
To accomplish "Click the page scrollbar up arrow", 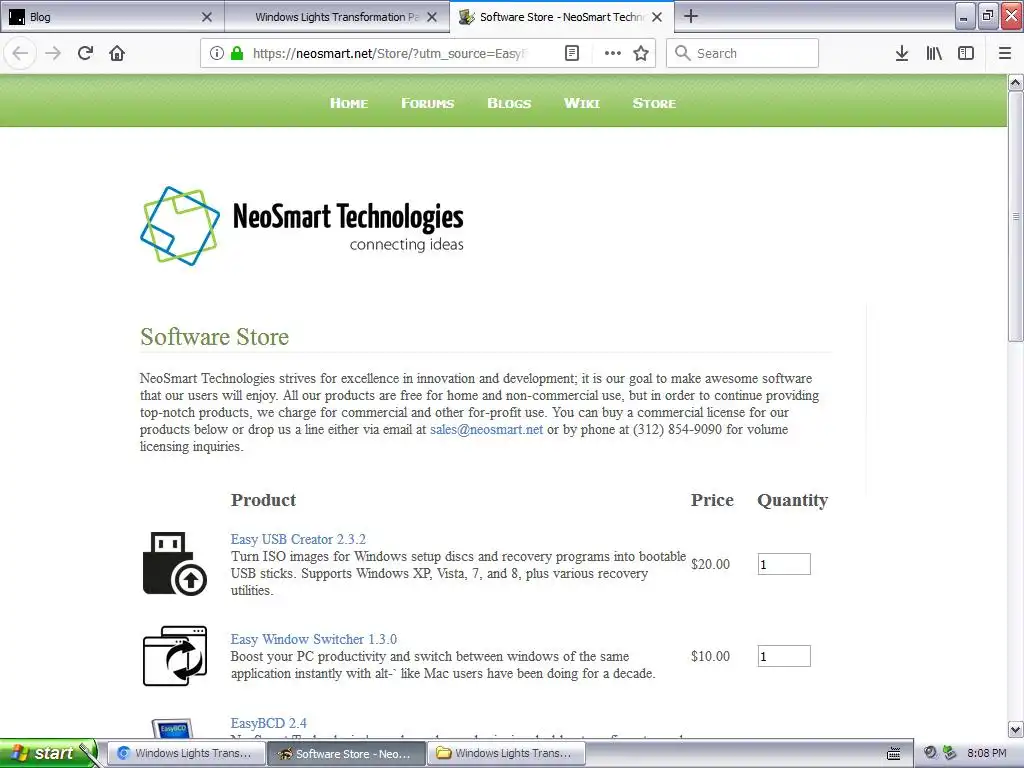I will click(1016, 82).
